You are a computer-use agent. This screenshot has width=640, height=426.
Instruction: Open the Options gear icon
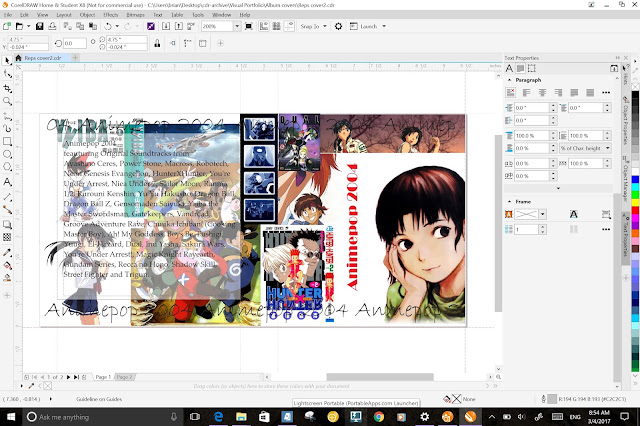[x=338, y=27]
